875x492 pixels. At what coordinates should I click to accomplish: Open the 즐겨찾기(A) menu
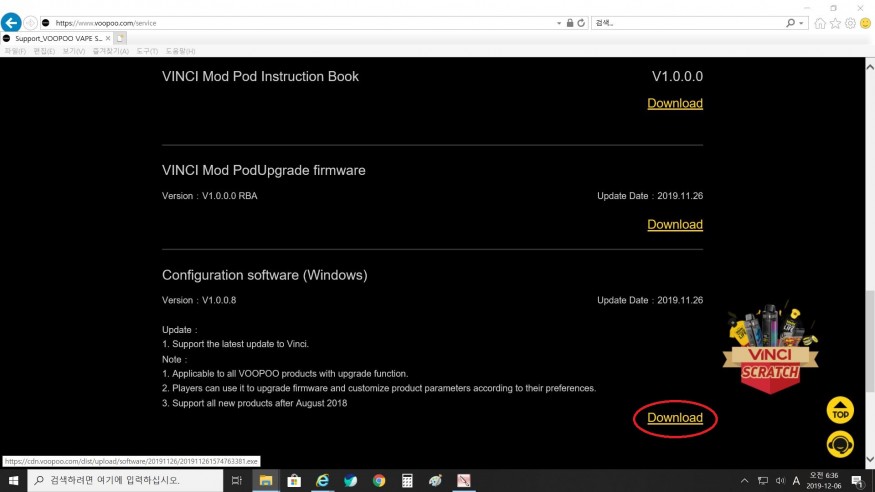pyautogui.click(x=110, y=51)
